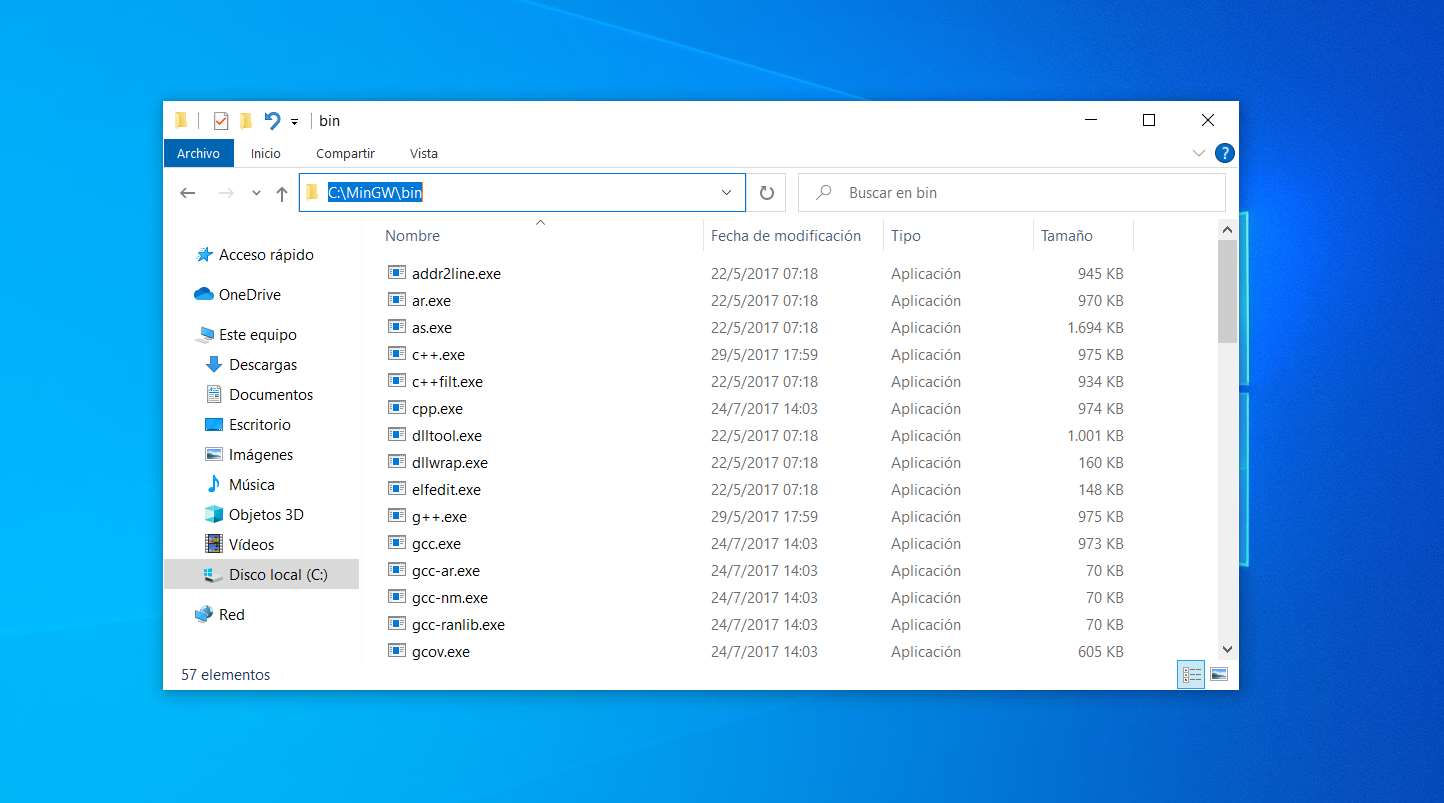Refresh the current folder view
Screen dimensions: 1444x803
[767, 193]
